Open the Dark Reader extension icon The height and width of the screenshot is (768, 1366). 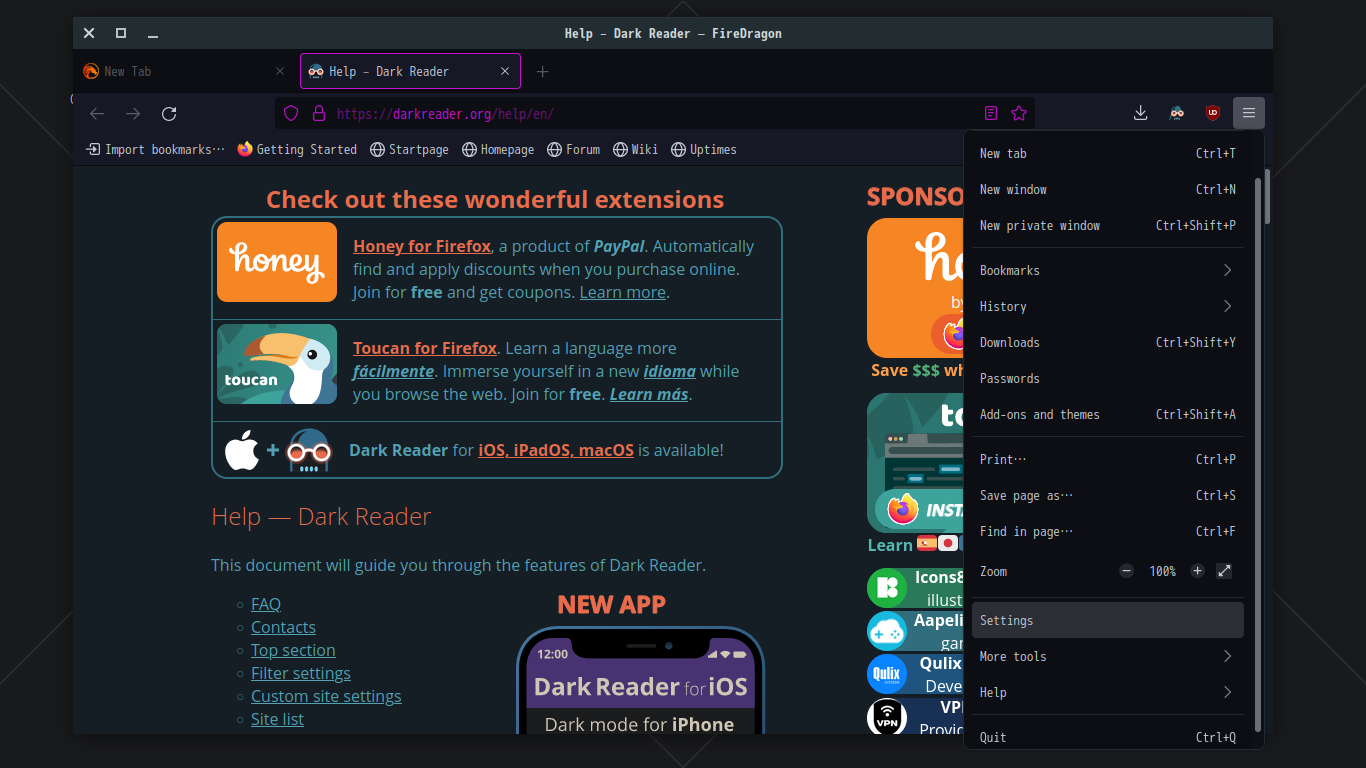click(x=1177, y=113)
